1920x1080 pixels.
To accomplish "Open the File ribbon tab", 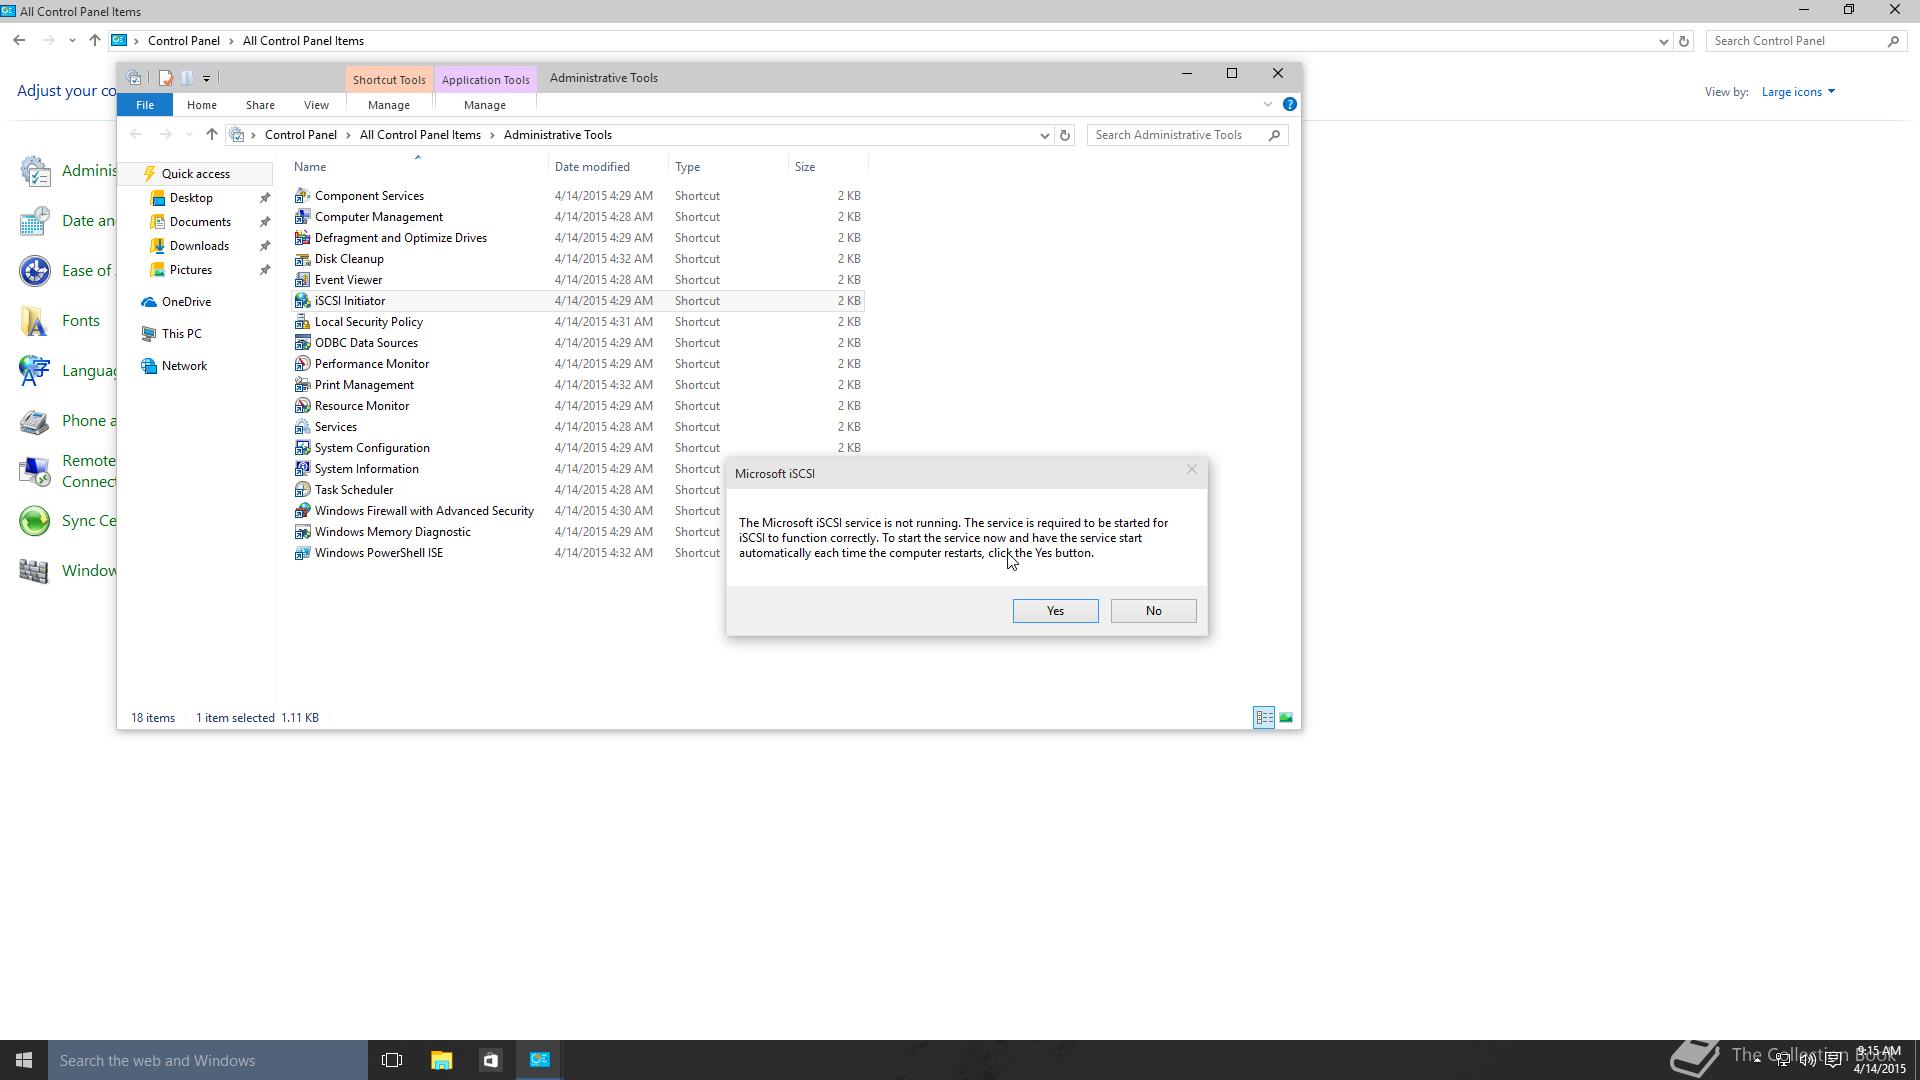I will click(x=145, y=105).
